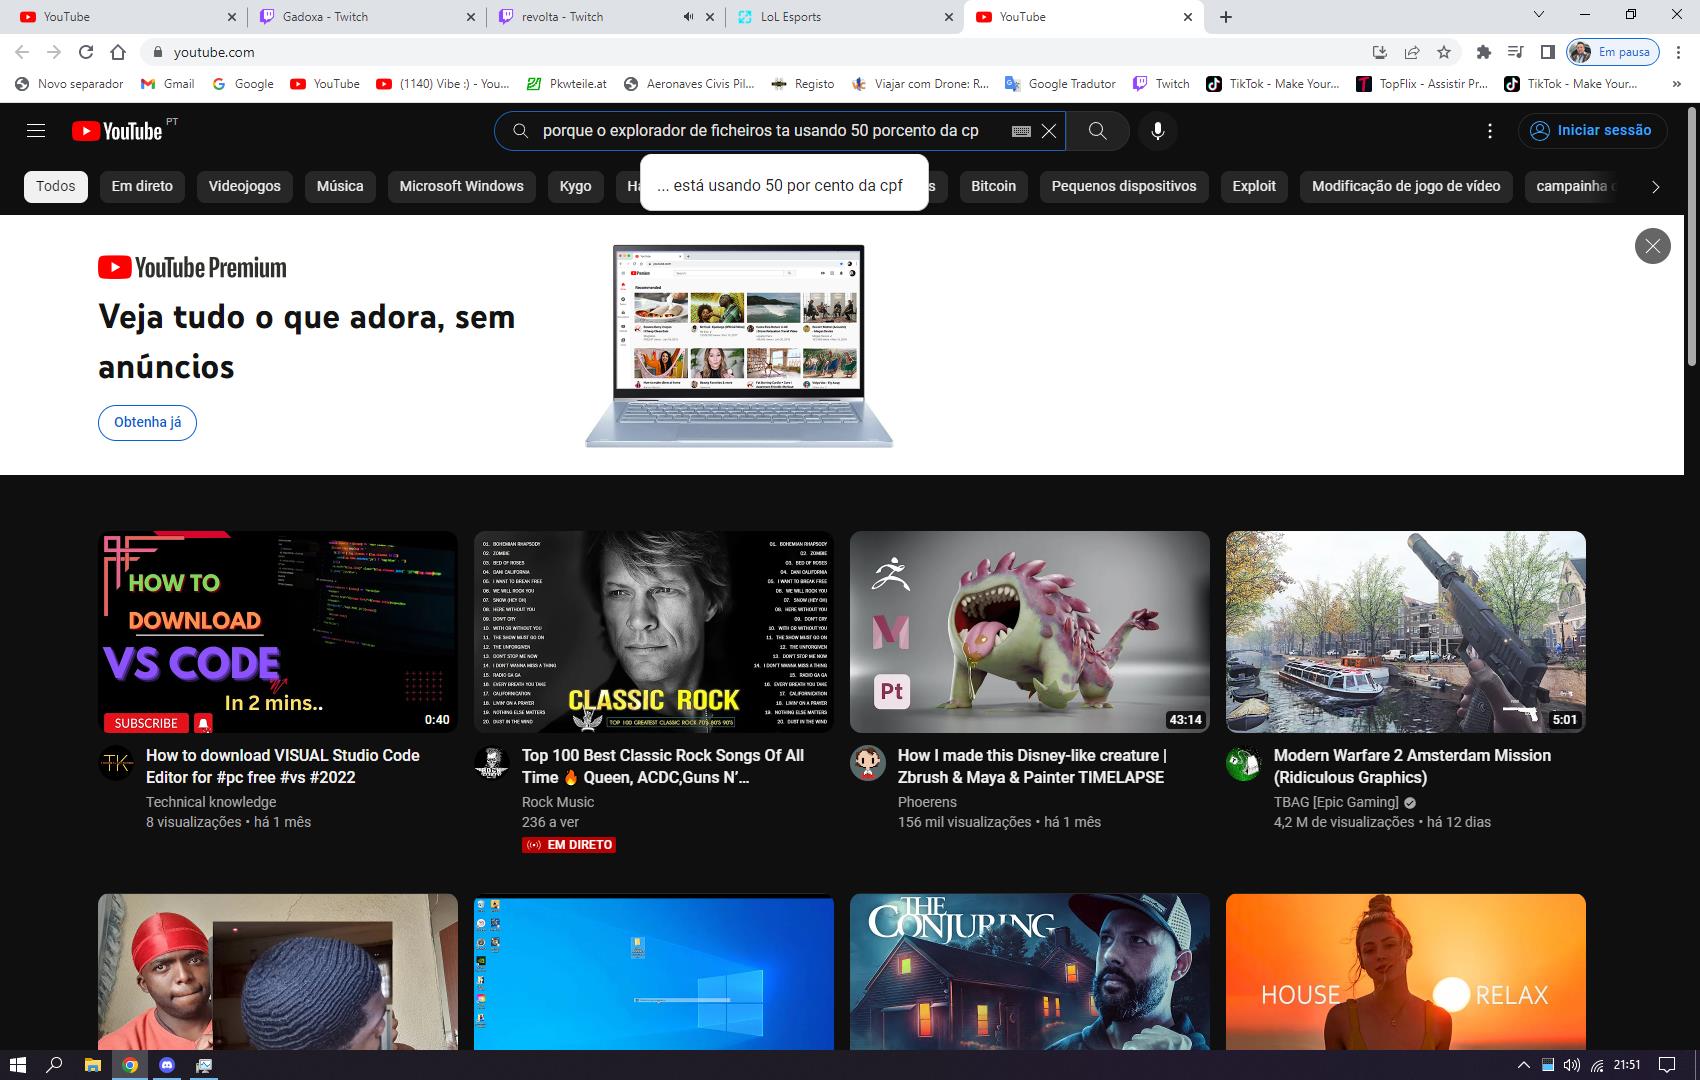Click the search magnifier button
The height and width of the screenshot is (1080, 1700).
[x=1097, y=131]
